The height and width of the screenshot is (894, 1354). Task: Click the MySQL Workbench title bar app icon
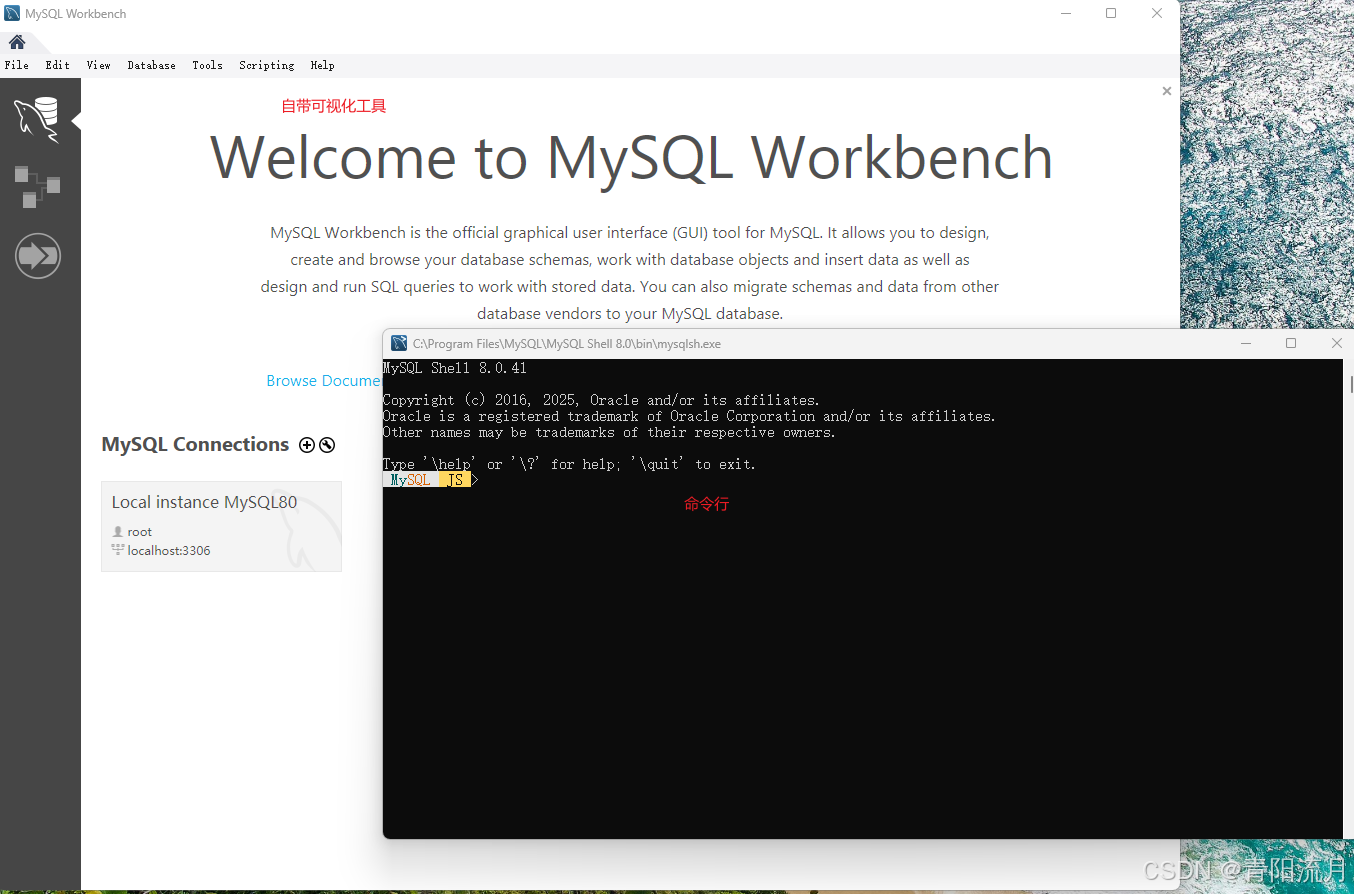click(12, 14)
